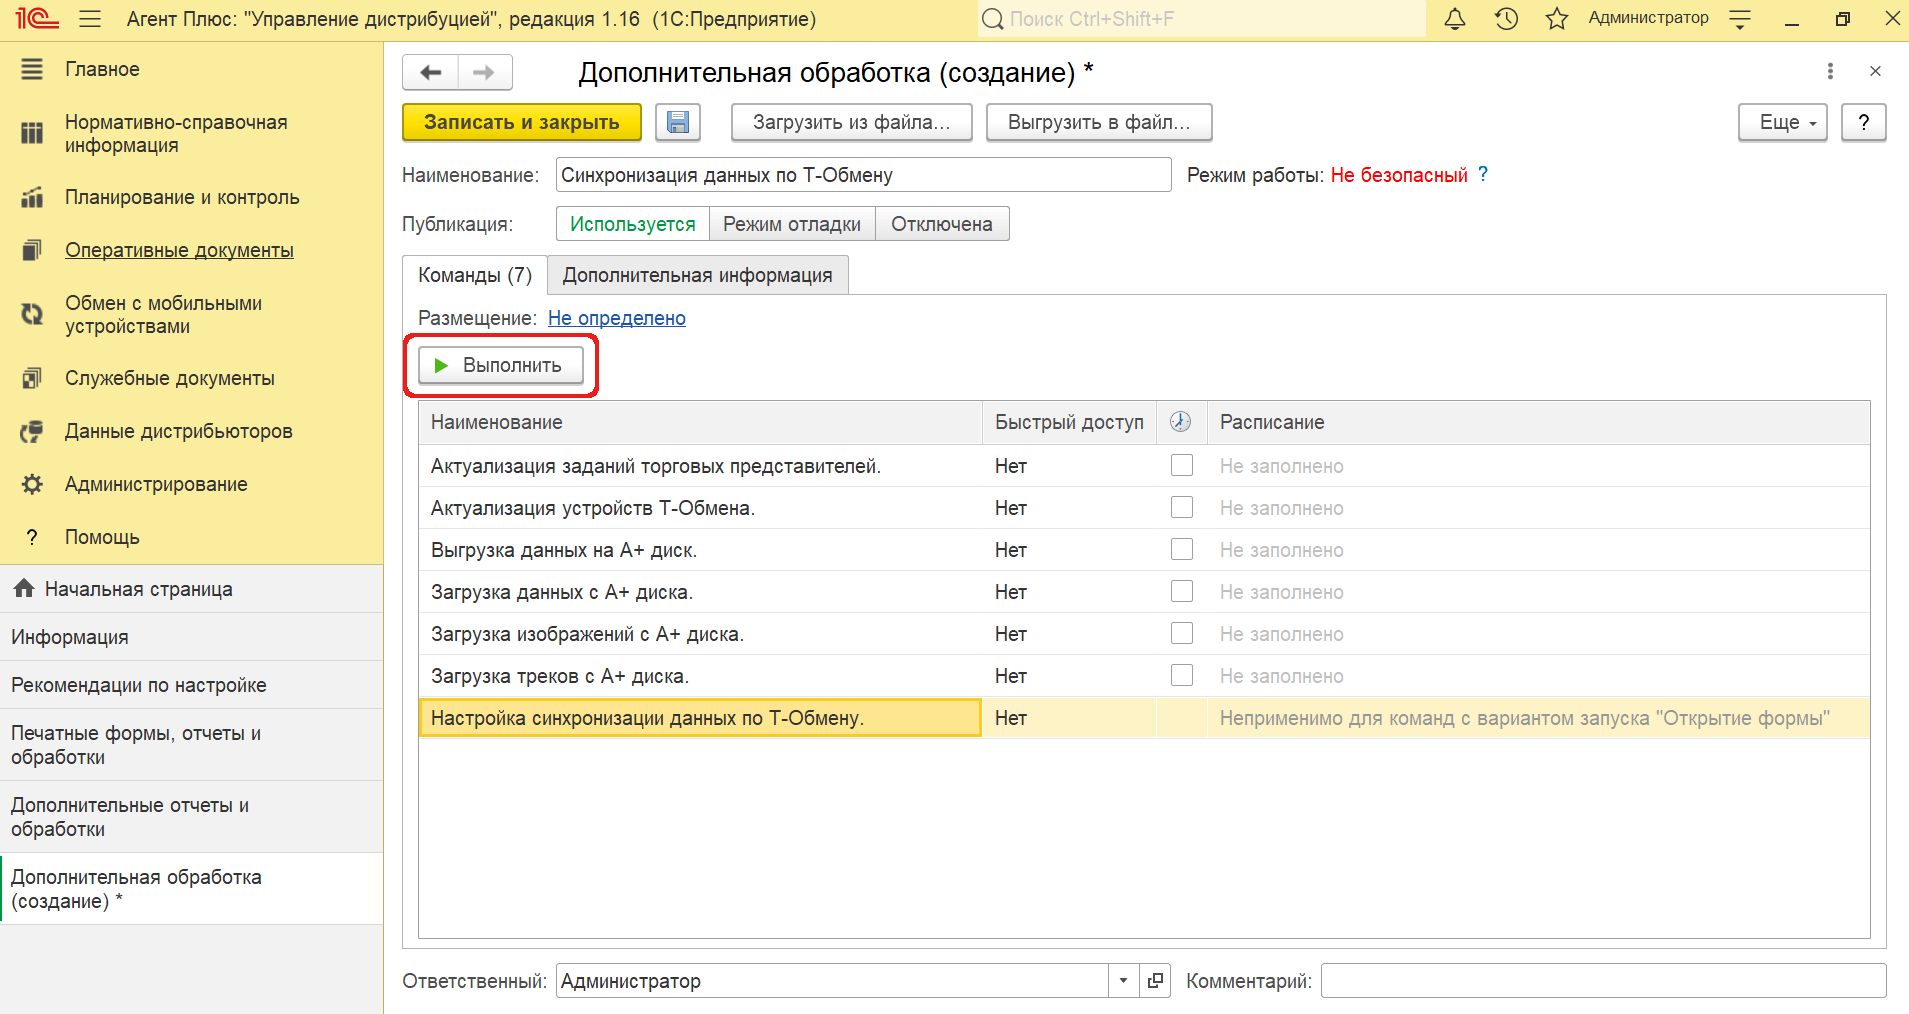This screenshot has width=1909, height=1014.
Task: Open the form's three-dot menu
Action: pyautogui.click(x=1830, y=71)
